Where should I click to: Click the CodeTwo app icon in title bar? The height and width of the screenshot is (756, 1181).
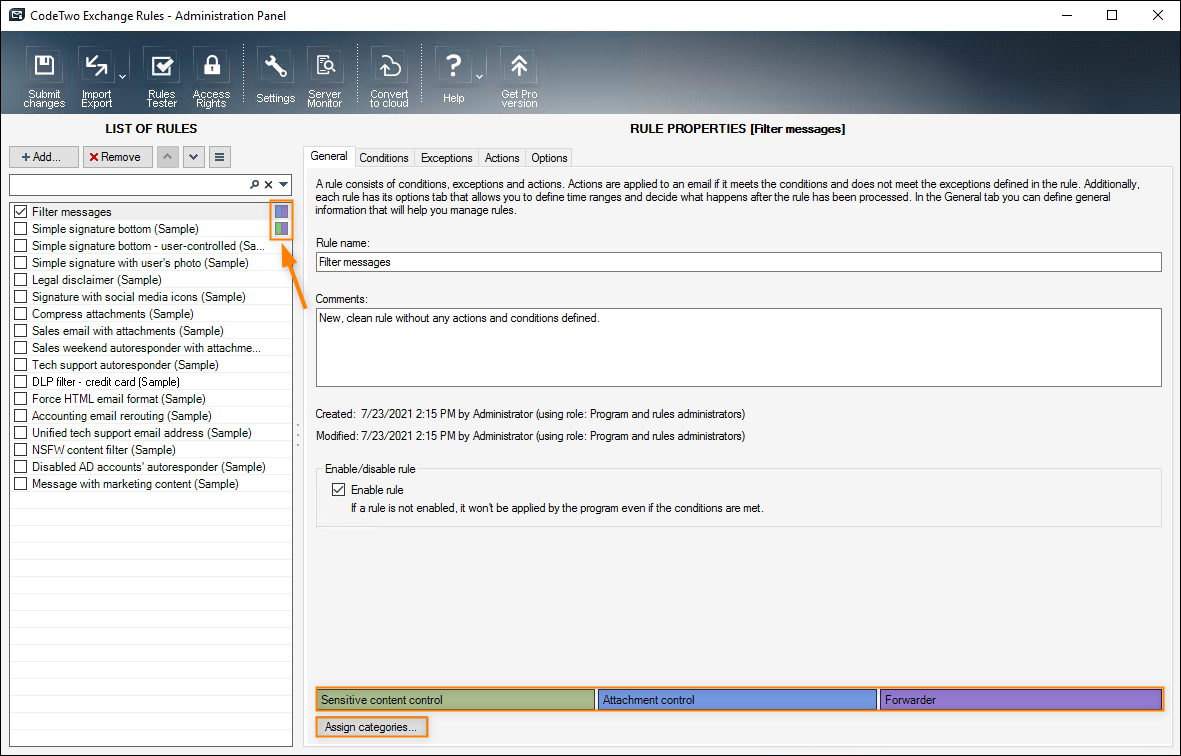16,15
